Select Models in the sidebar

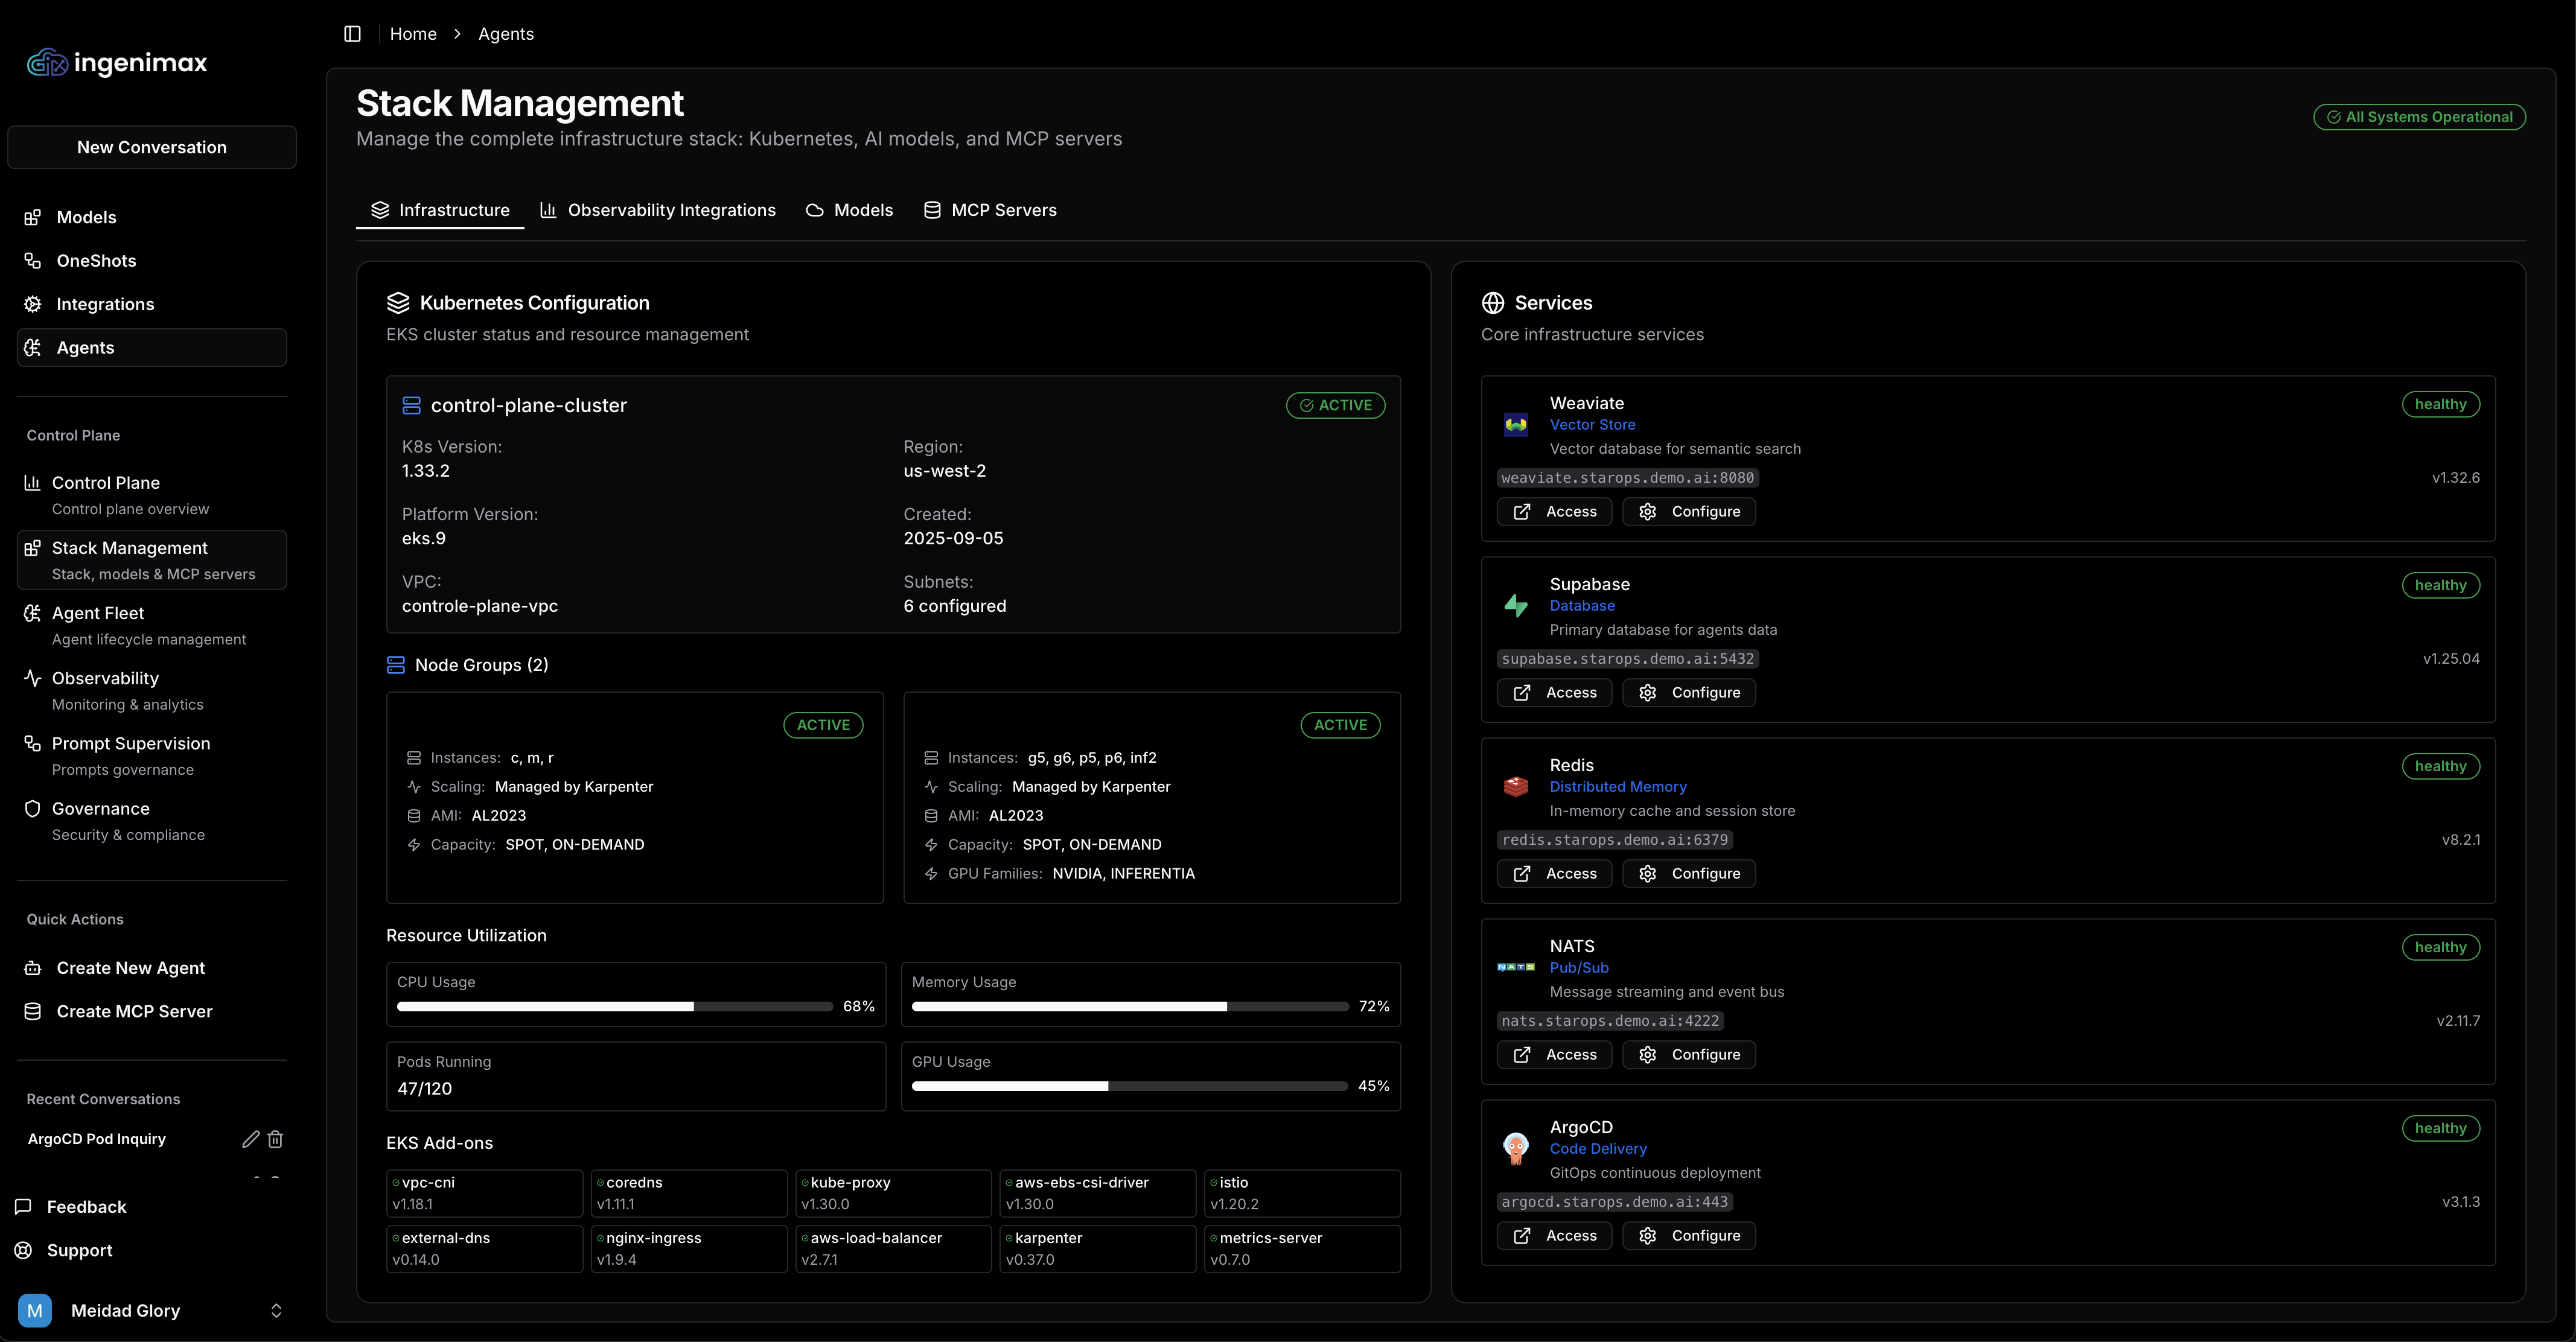85,217
